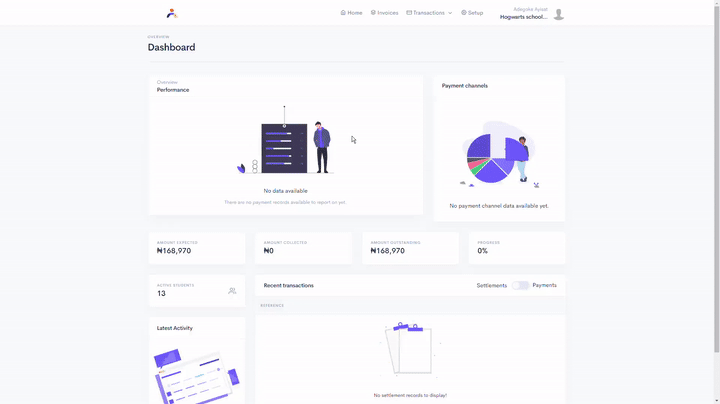Select the Payments label beside toggle

[x=544, y=285]
